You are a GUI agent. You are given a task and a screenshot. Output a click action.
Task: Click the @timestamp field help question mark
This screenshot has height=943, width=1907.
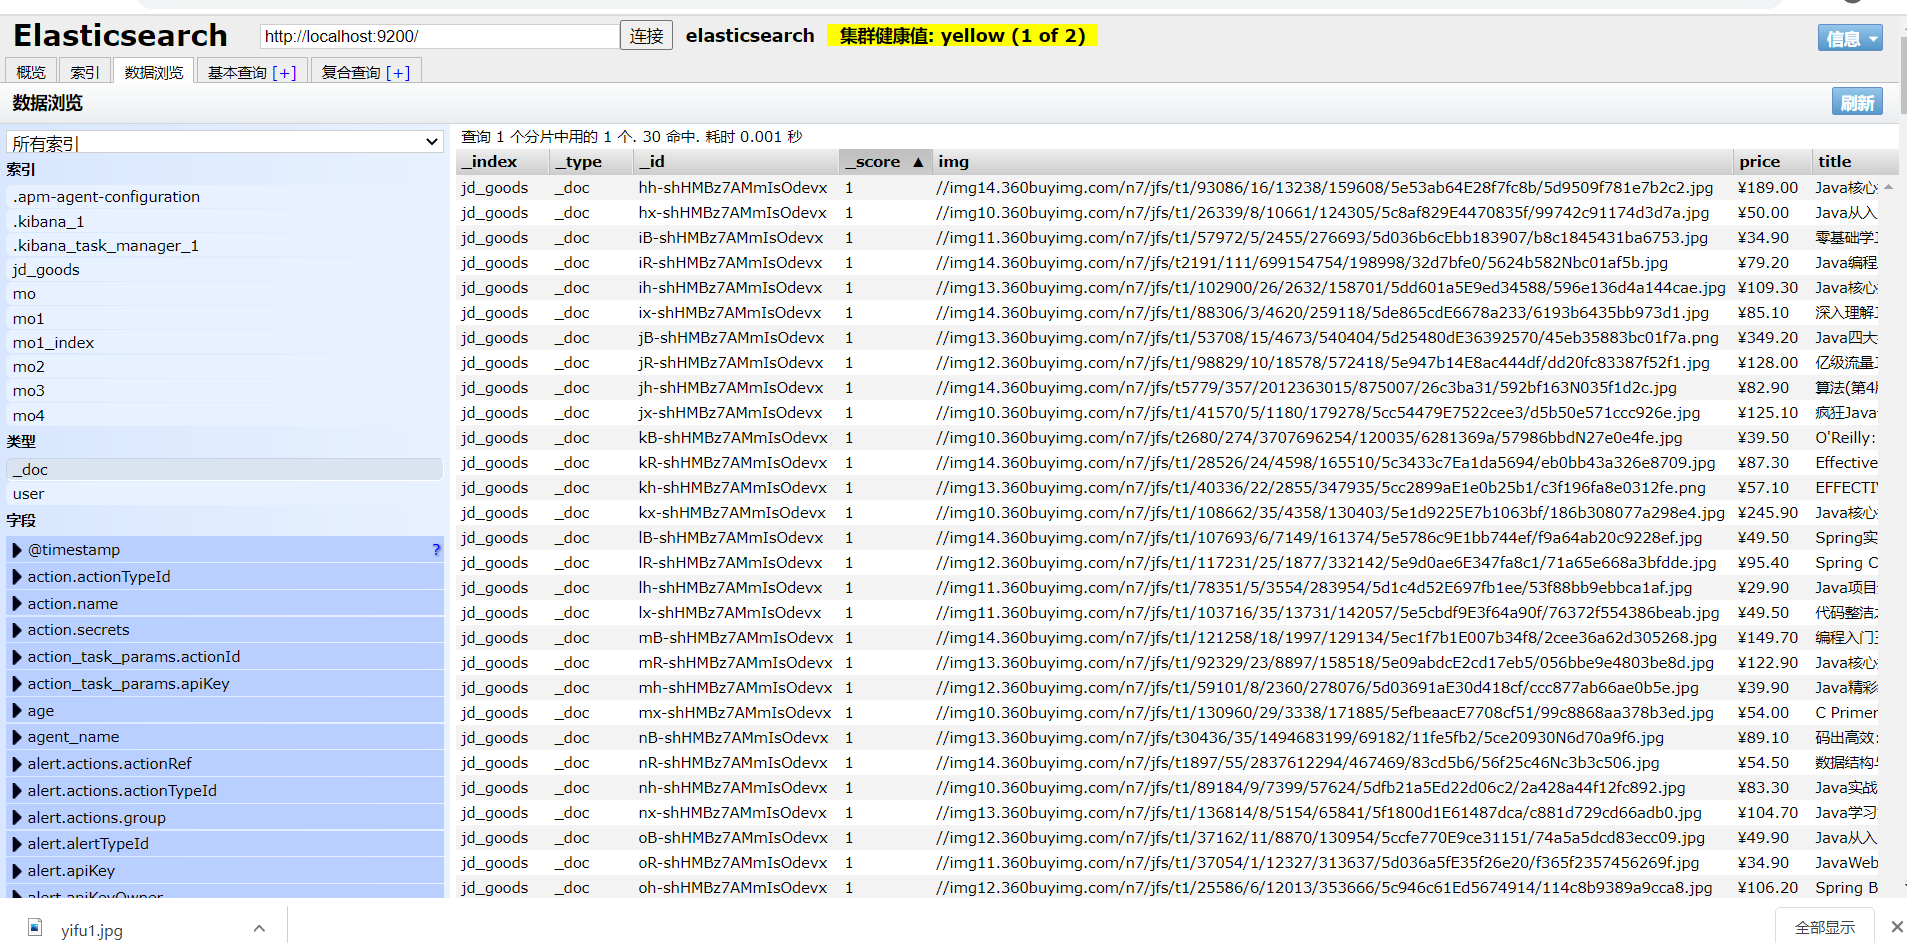pos(436,550)
